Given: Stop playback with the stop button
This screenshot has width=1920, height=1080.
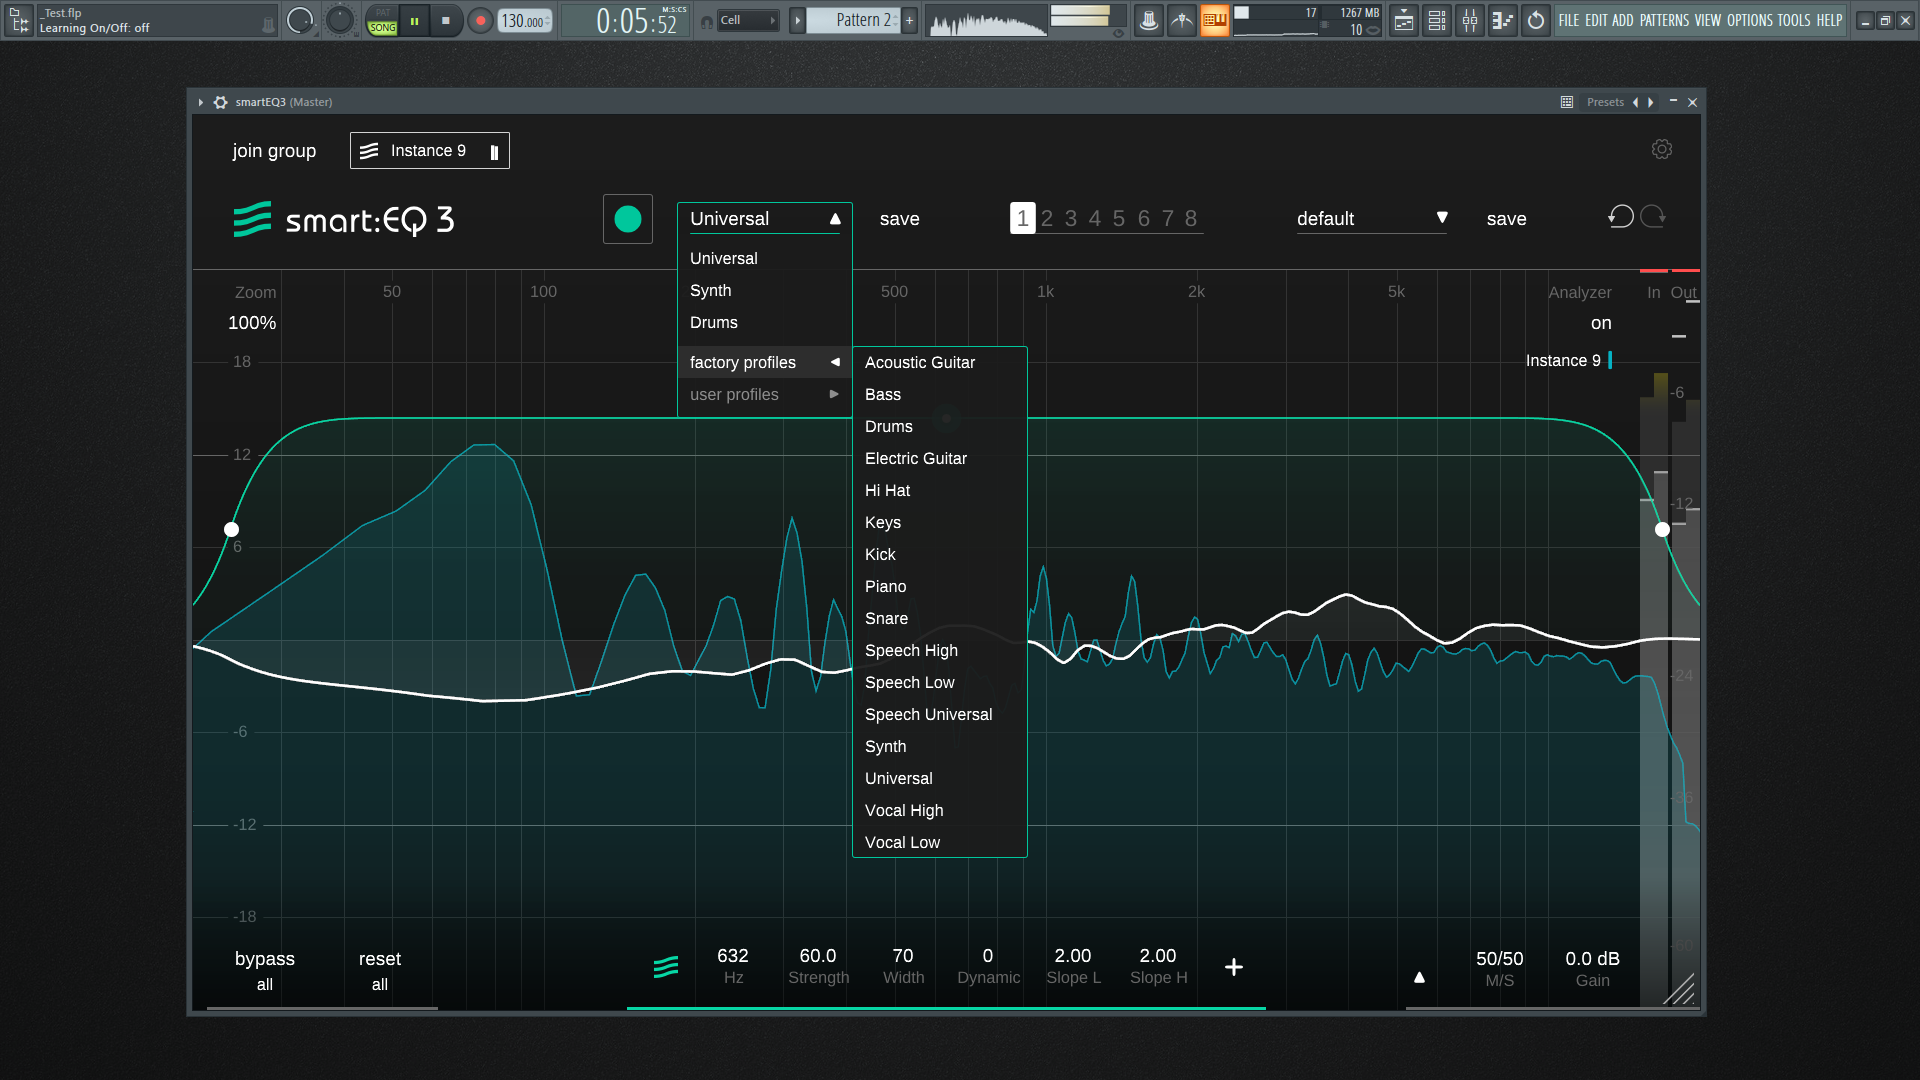Looking at the screenshot, I should point(446,20).
